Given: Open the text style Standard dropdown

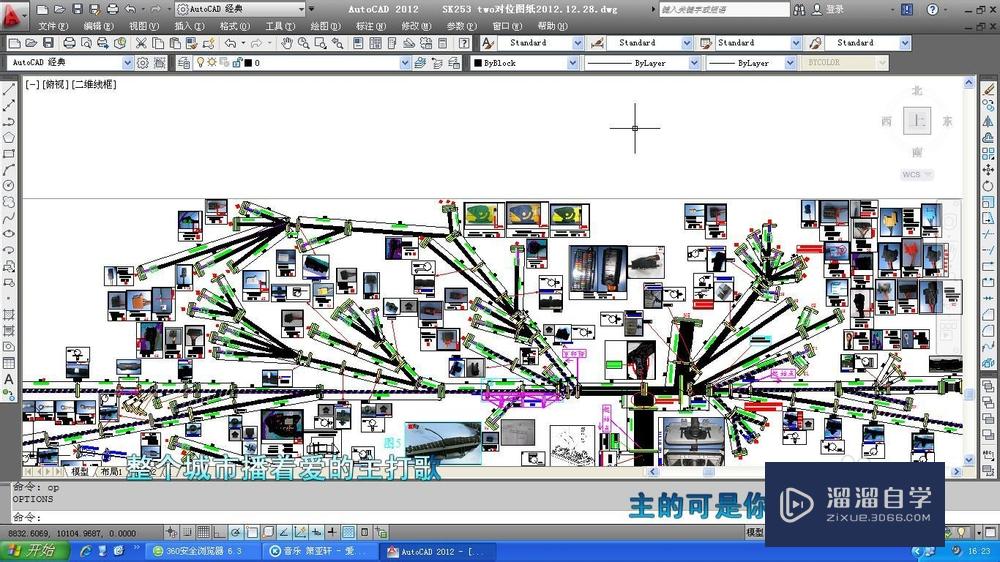Looking at the screenshot, I should click(x=578, y=43).
